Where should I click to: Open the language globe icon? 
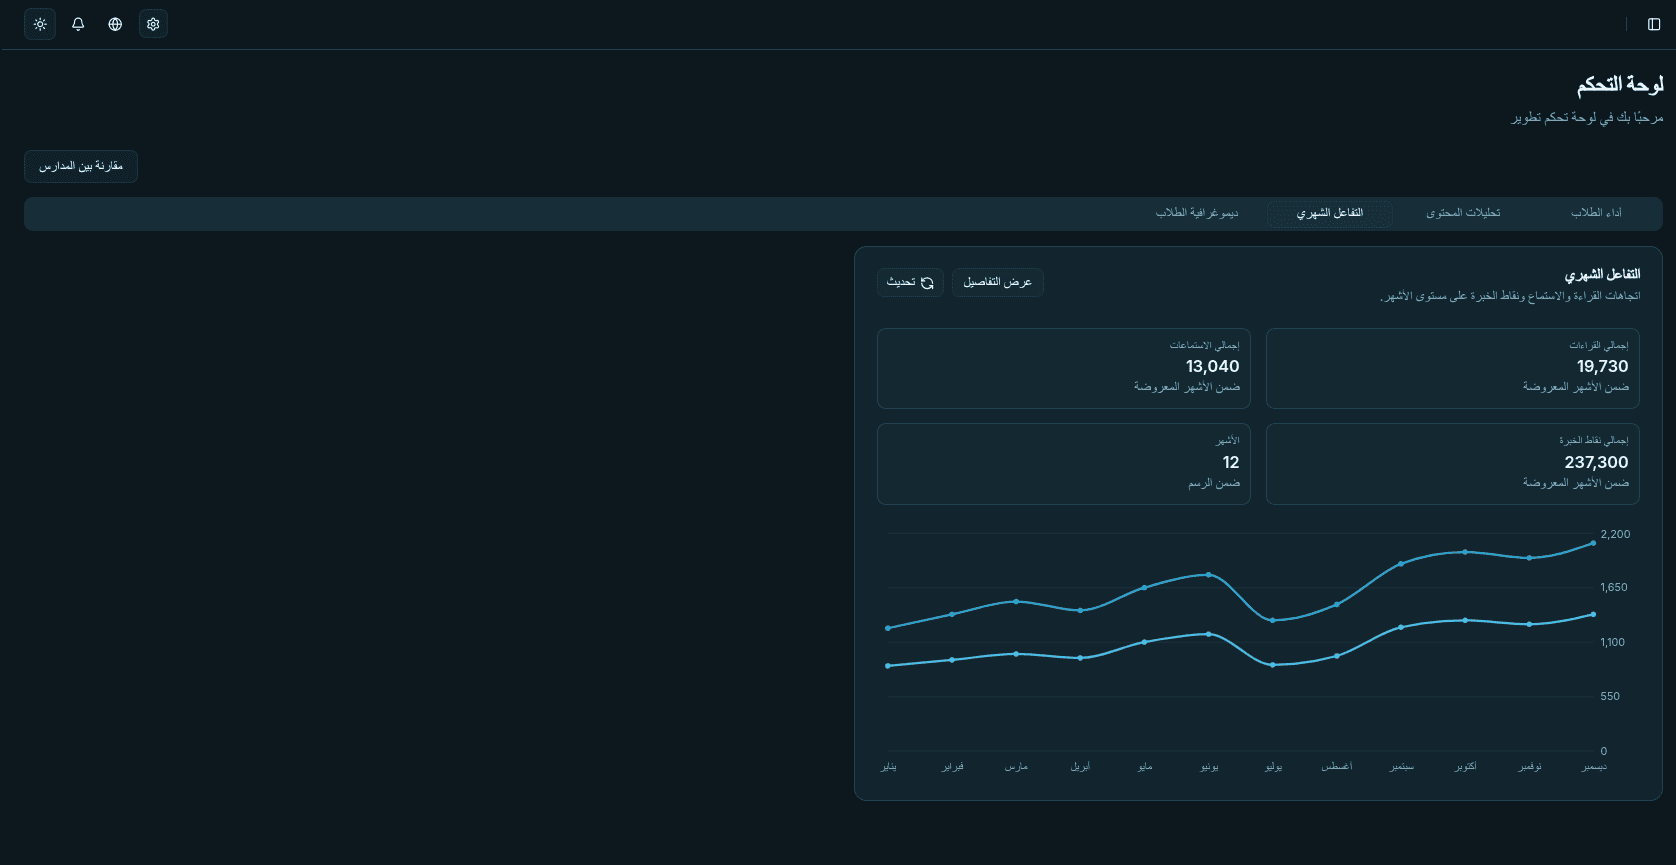point(115,24)
